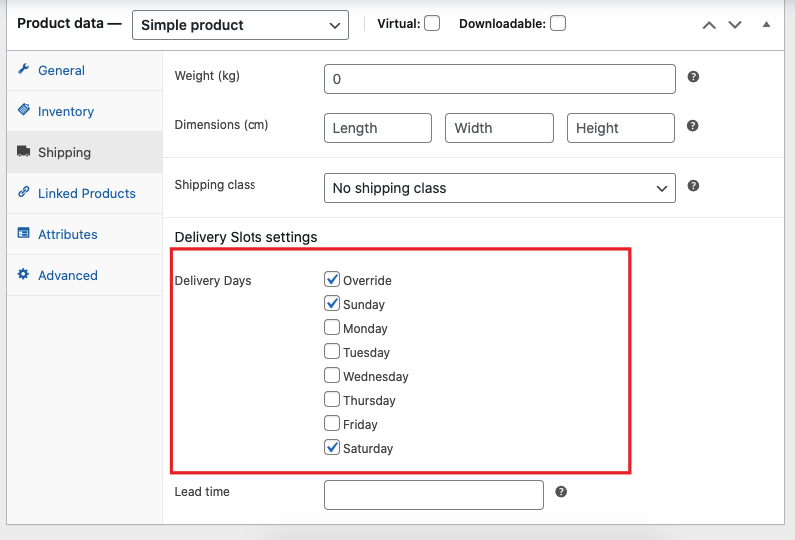
Task: Open the Simple product type dropdown
Action: (x=240, y=25)
